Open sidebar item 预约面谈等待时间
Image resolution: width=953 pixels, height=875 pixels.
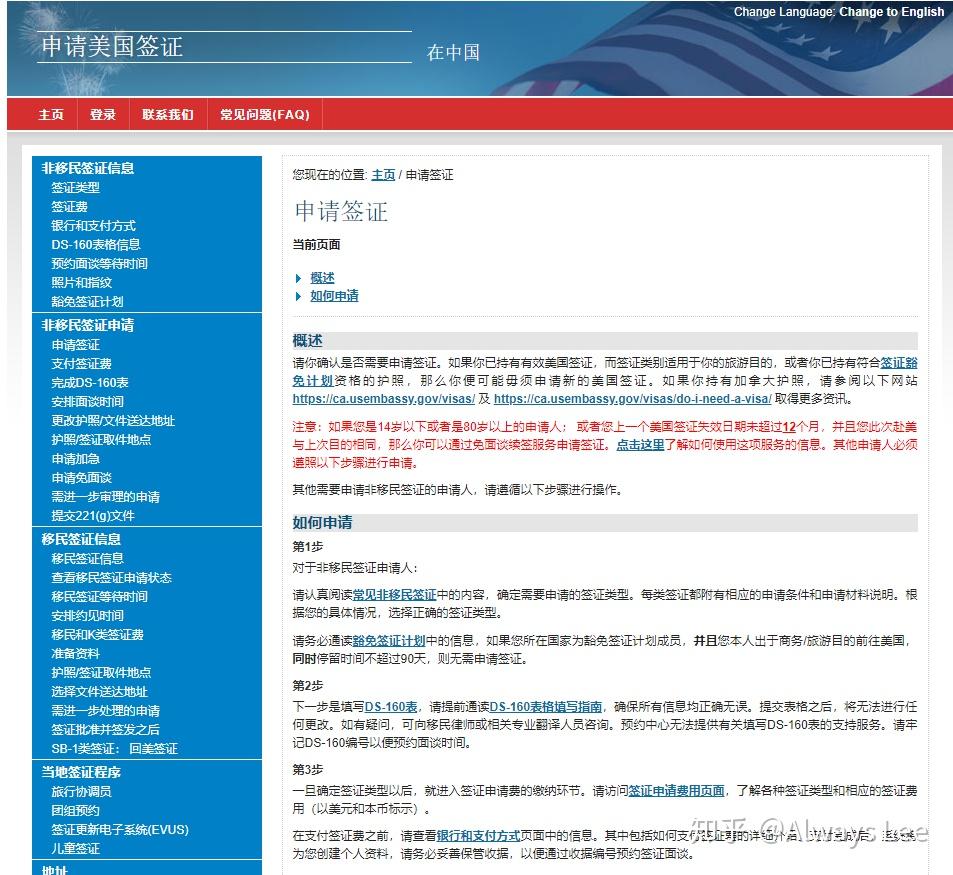click(100, 264)
